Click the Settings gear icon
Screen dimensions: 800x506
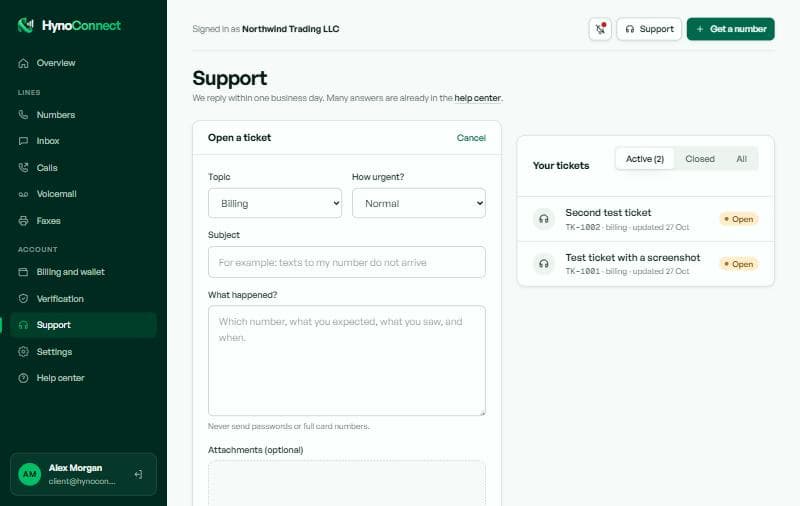[x=23, y=351]
